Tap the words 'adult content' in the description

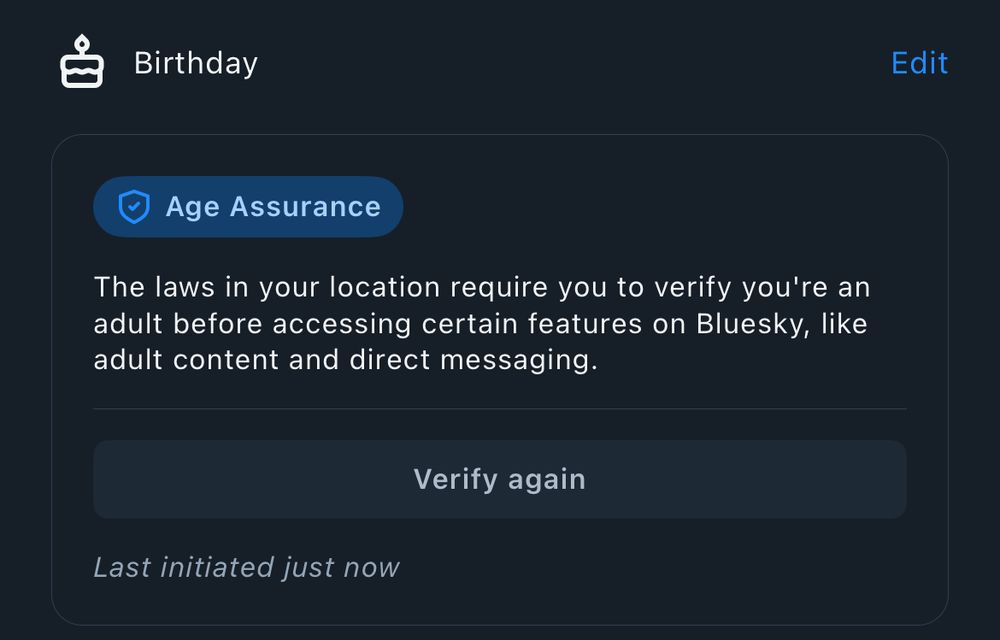pyautogui.click(x=186, y=360)
